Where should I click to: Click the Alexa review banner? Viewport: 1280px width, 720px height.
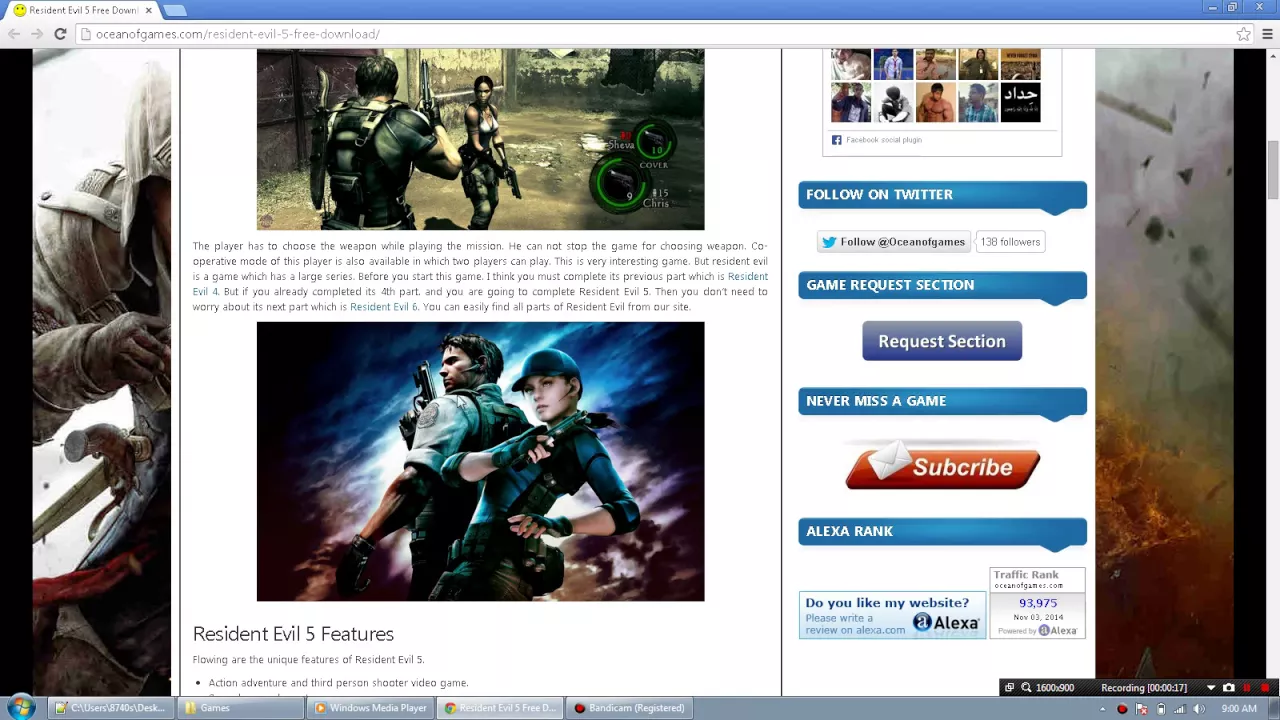tap(892, 615)
